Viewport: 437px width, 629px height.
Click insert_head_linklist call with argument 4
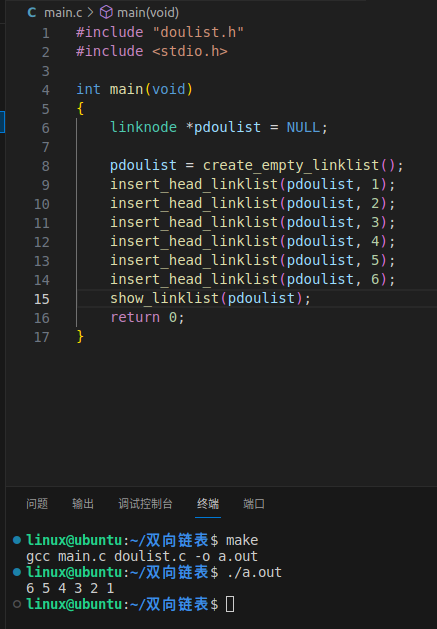coord(253,241)
